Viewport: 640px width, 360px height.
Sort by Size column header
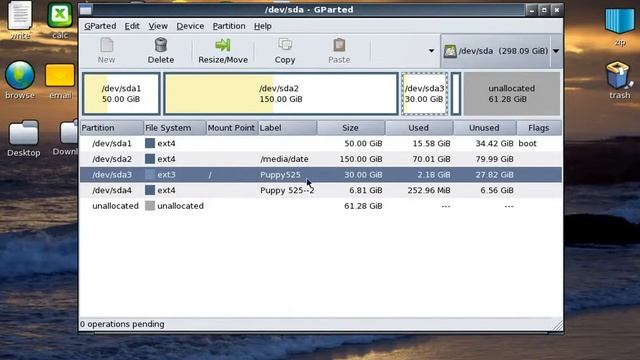click(x=351, y=128)
